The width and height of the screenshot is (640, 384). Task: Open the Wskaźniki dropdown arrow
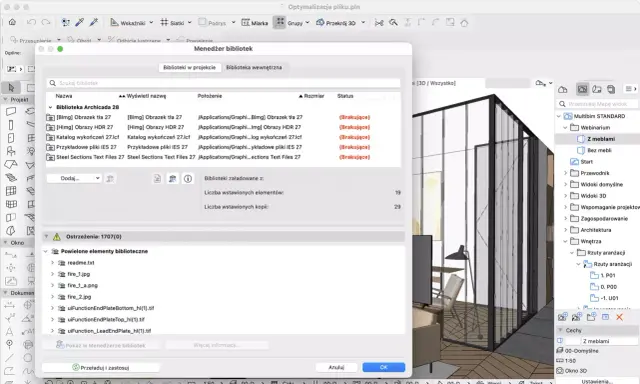[151, 23]
